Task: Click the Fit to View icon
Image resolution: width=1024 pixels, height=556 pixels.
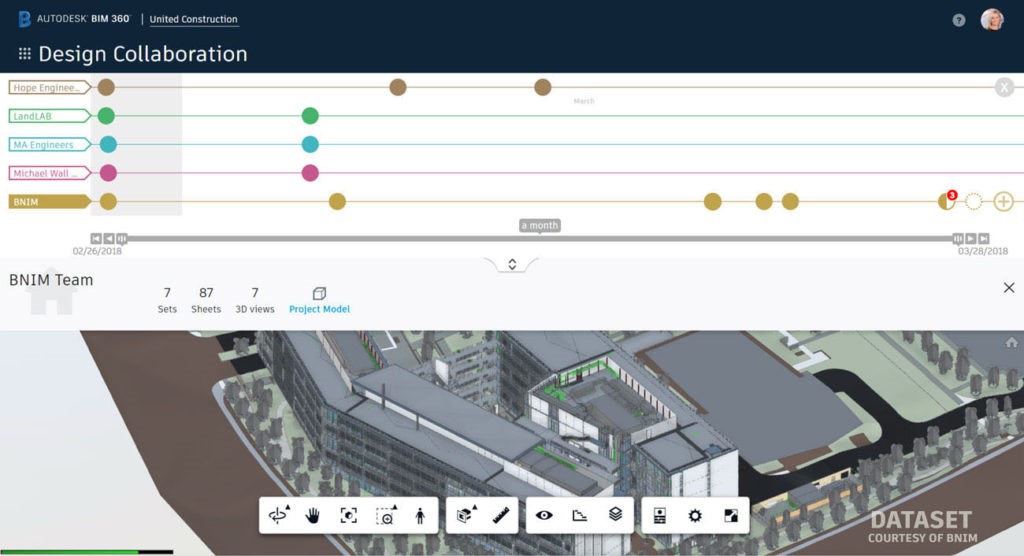Action: [x=349, y=515]
